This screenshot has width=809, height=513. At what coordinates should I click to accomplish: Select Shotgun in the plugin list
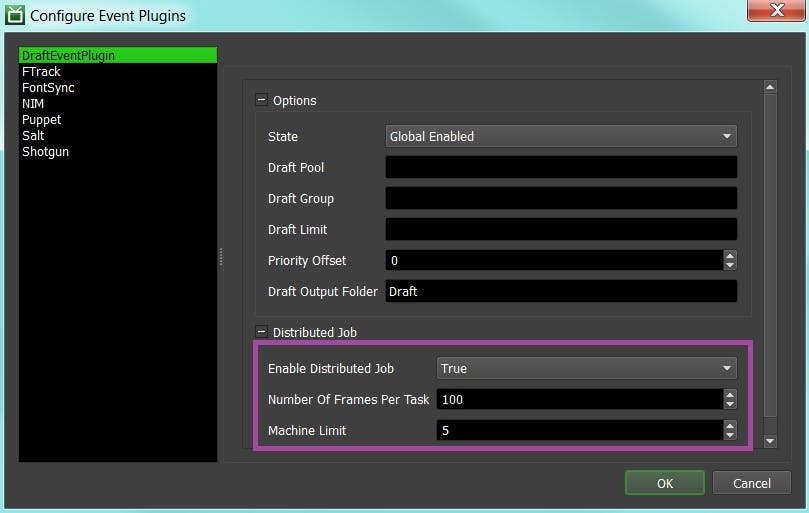click(x=118, y=151)
